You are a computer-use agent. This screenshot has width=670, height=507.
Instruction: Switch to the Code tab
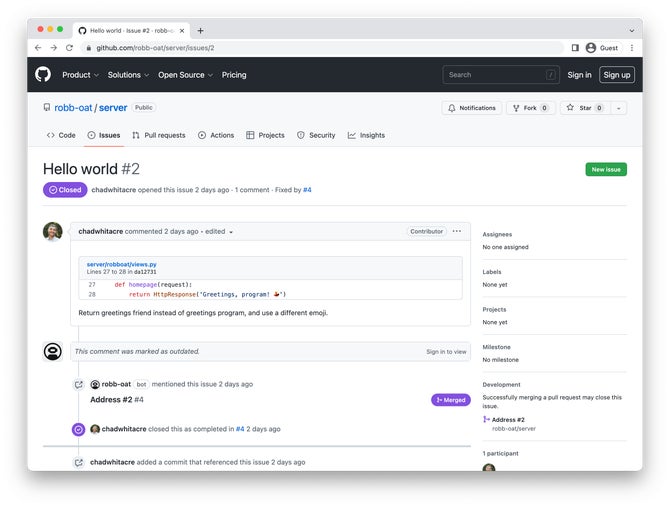point(61,135)
